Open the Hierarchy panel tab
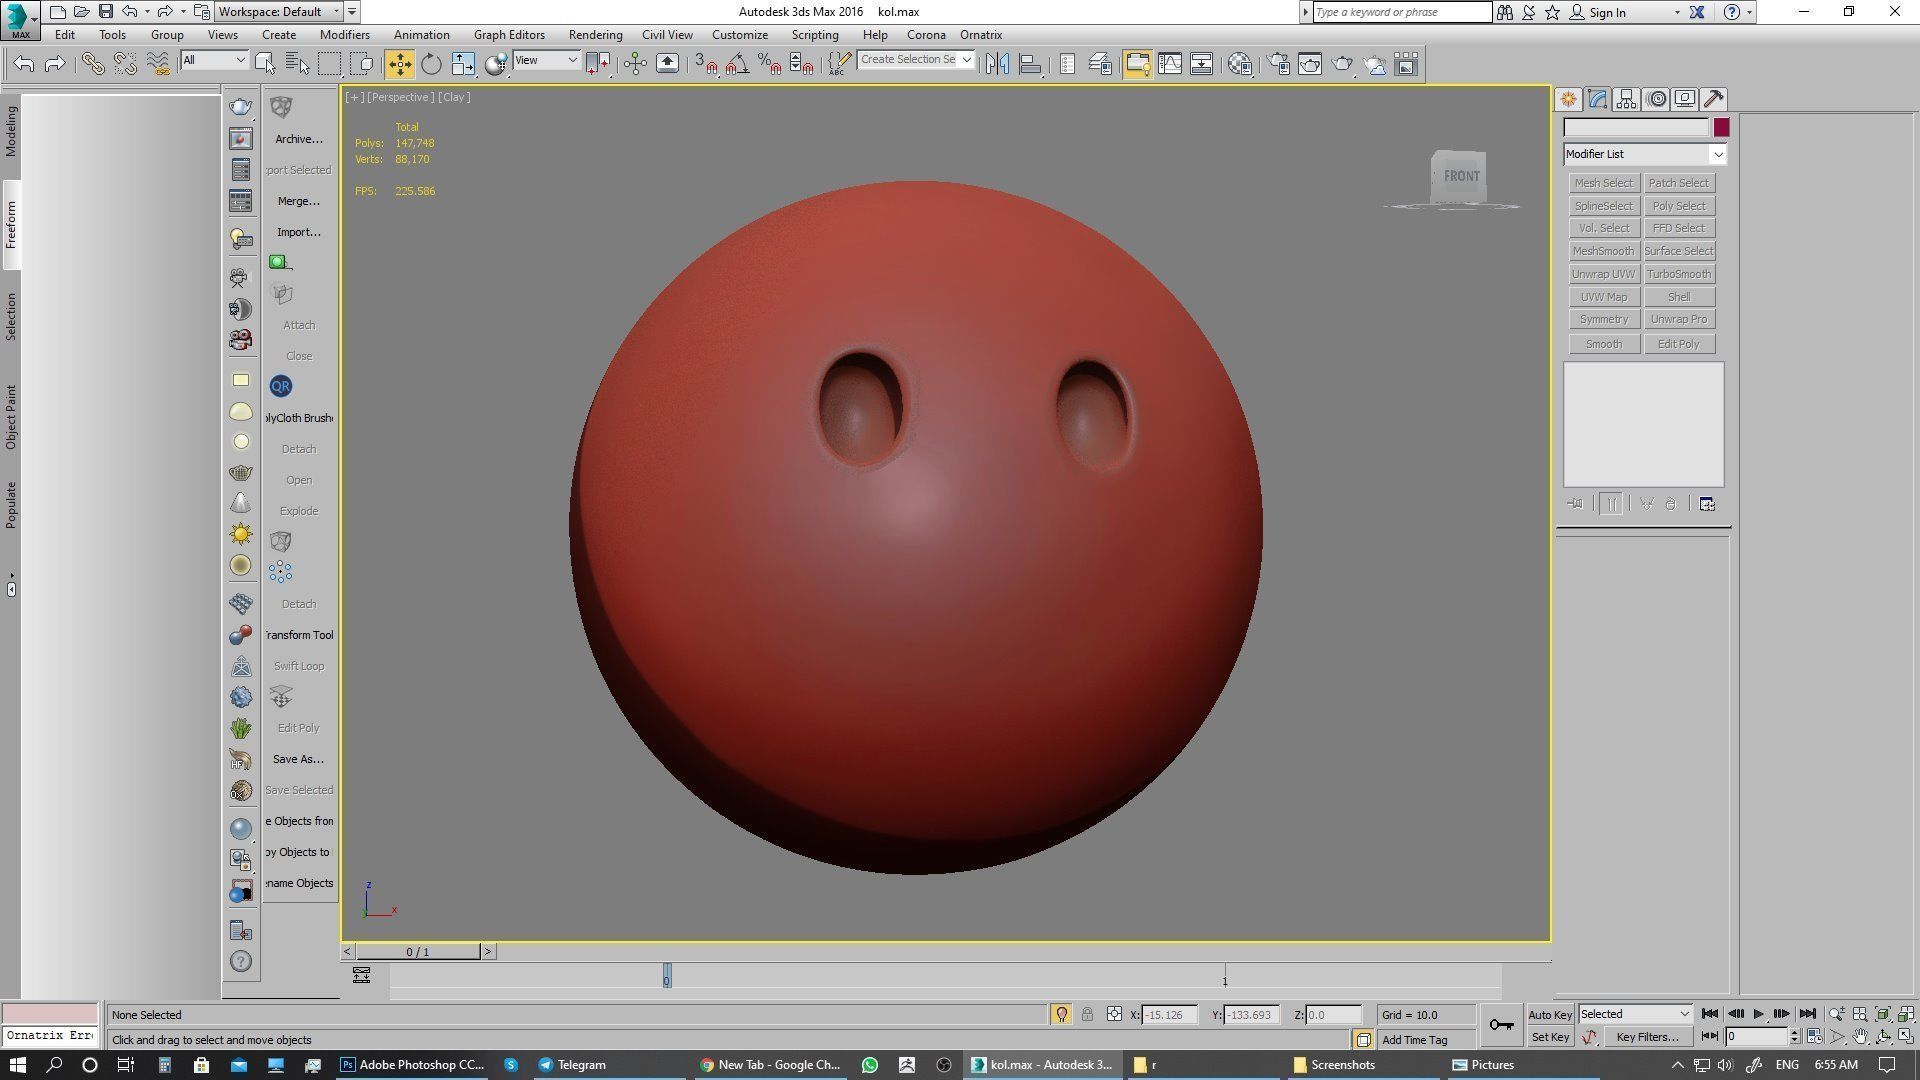Screen dimensions: 1920x1080 point(1626,99)
